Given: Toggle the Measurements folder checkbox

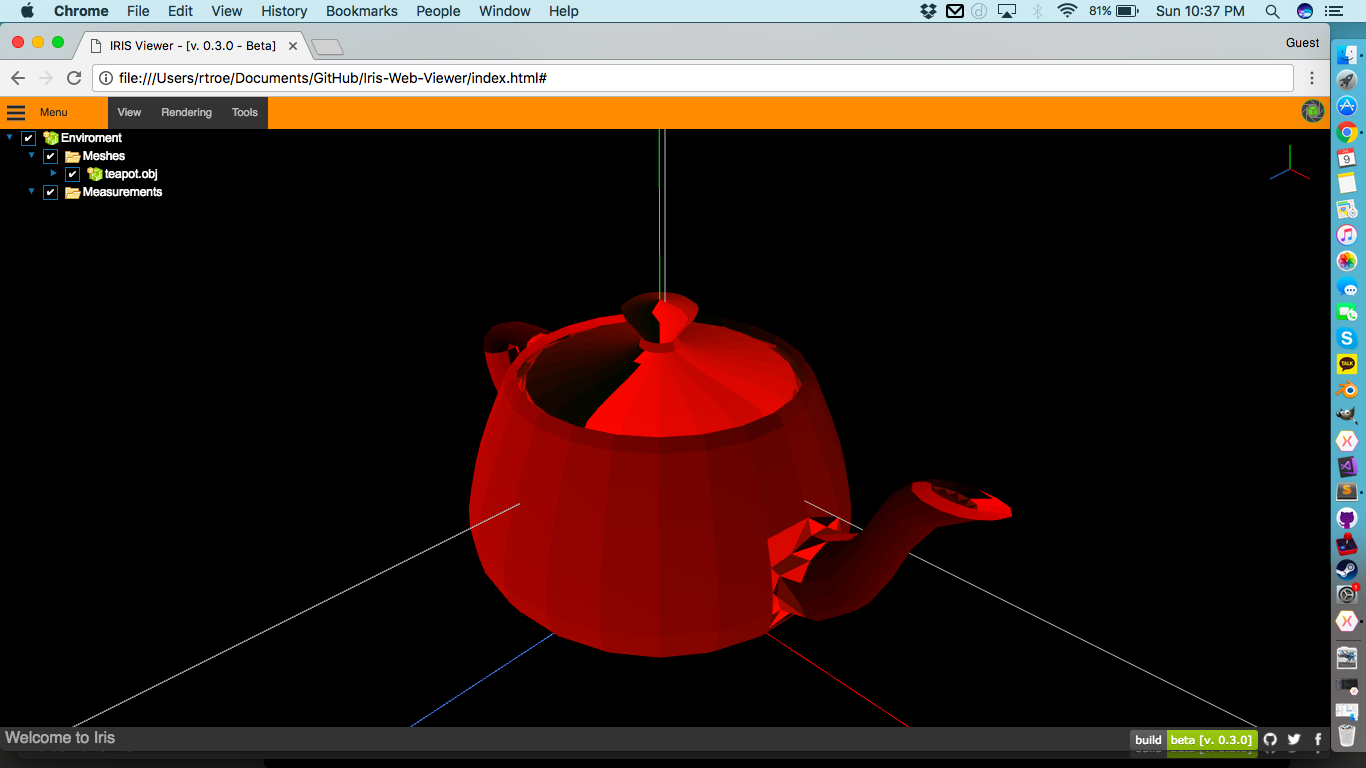Looking at the screenshot, I should coord(51,192).
